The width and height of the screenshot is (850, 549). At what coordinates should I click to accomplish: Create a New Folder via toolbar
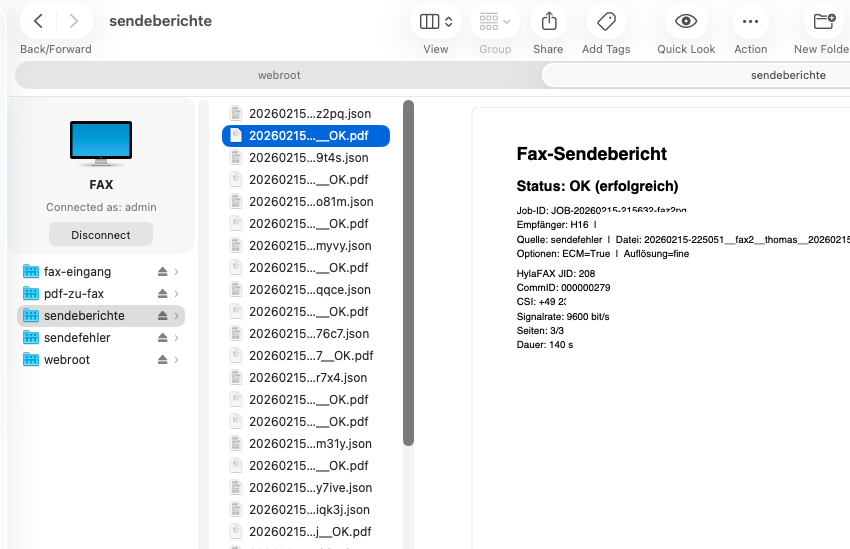824,21
